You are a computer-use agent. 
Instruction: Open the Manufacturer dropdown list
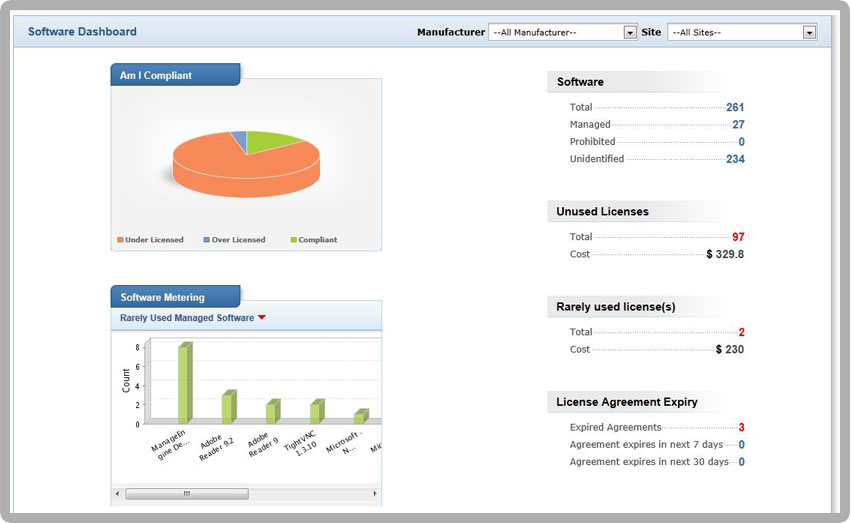tap(630, 32)
